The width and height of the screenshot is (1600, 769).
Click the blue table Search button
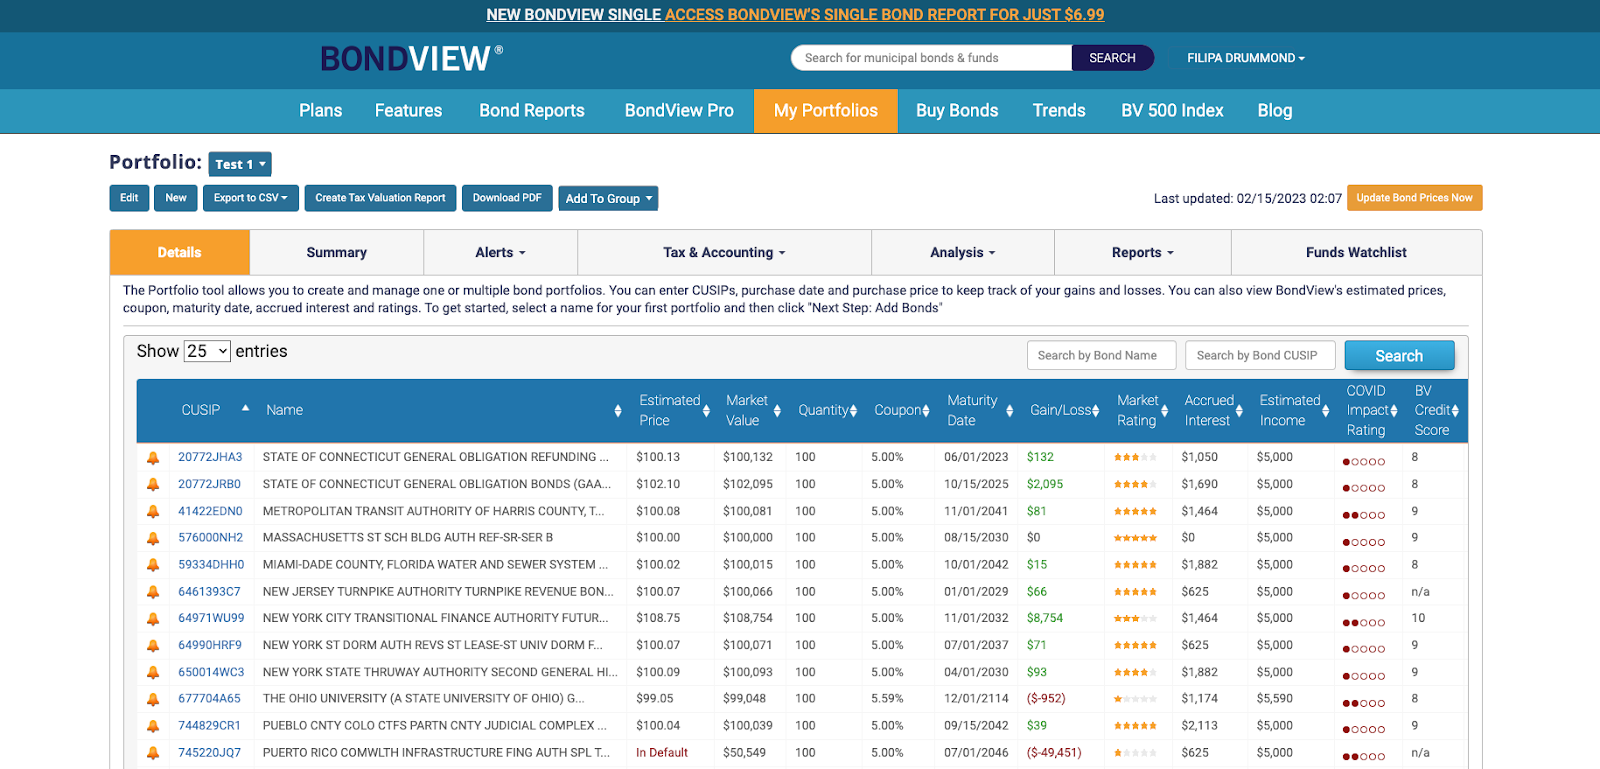coord(1399,356)
